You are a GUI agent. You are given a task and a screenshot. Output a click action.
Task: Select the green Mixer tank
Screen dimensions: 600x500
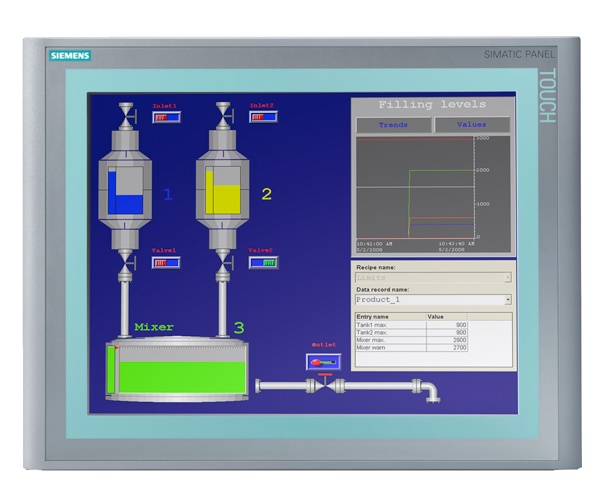point(177,369)
